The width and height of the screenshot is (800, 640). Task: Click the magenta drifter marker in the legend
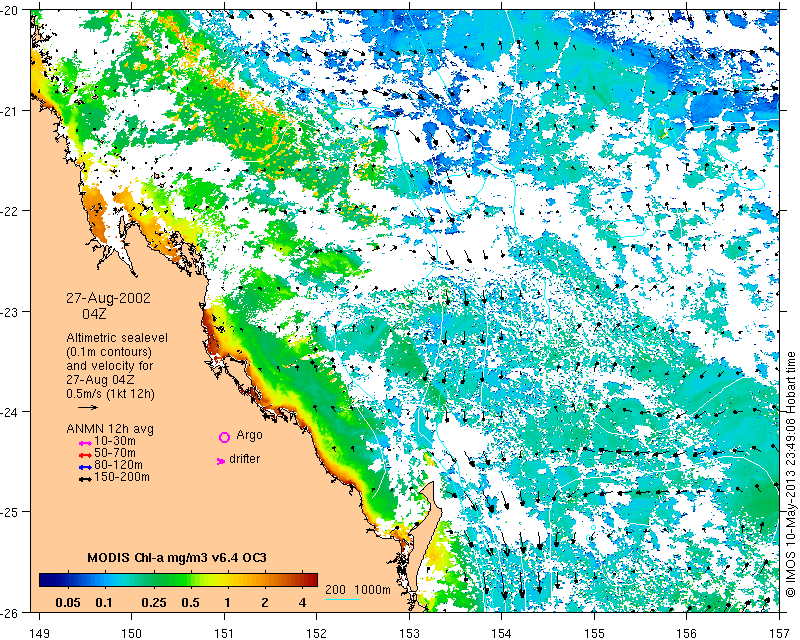[221, 461]
